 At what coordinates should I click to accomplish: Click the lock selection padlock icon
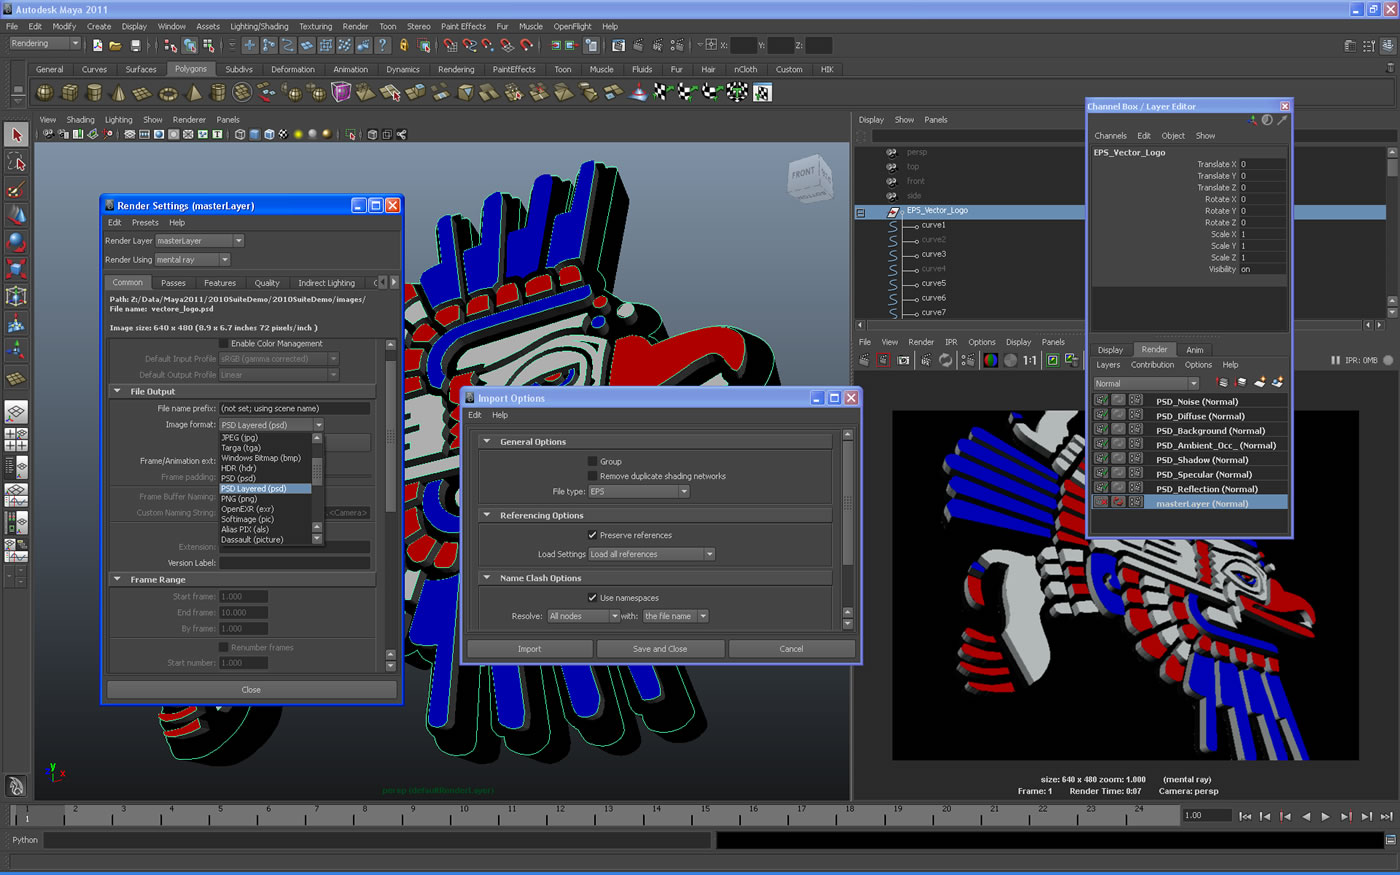coord(404,45)
